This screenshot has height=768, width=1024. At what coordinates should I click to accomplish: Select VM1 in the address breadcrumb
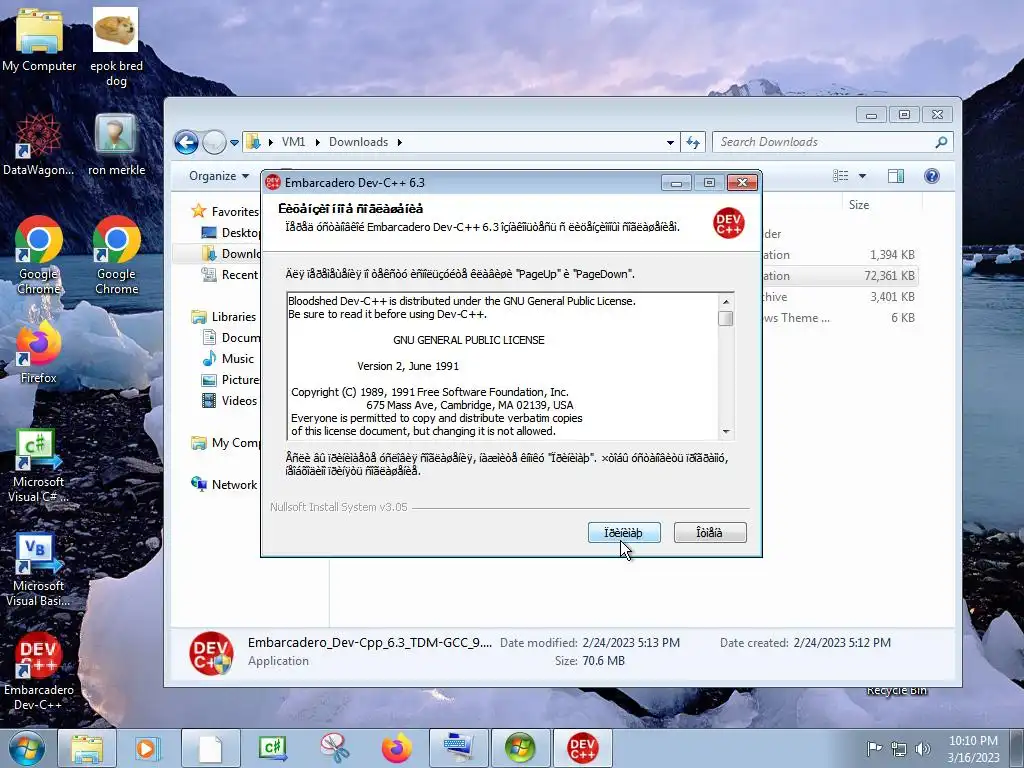(x=293, y=142)
